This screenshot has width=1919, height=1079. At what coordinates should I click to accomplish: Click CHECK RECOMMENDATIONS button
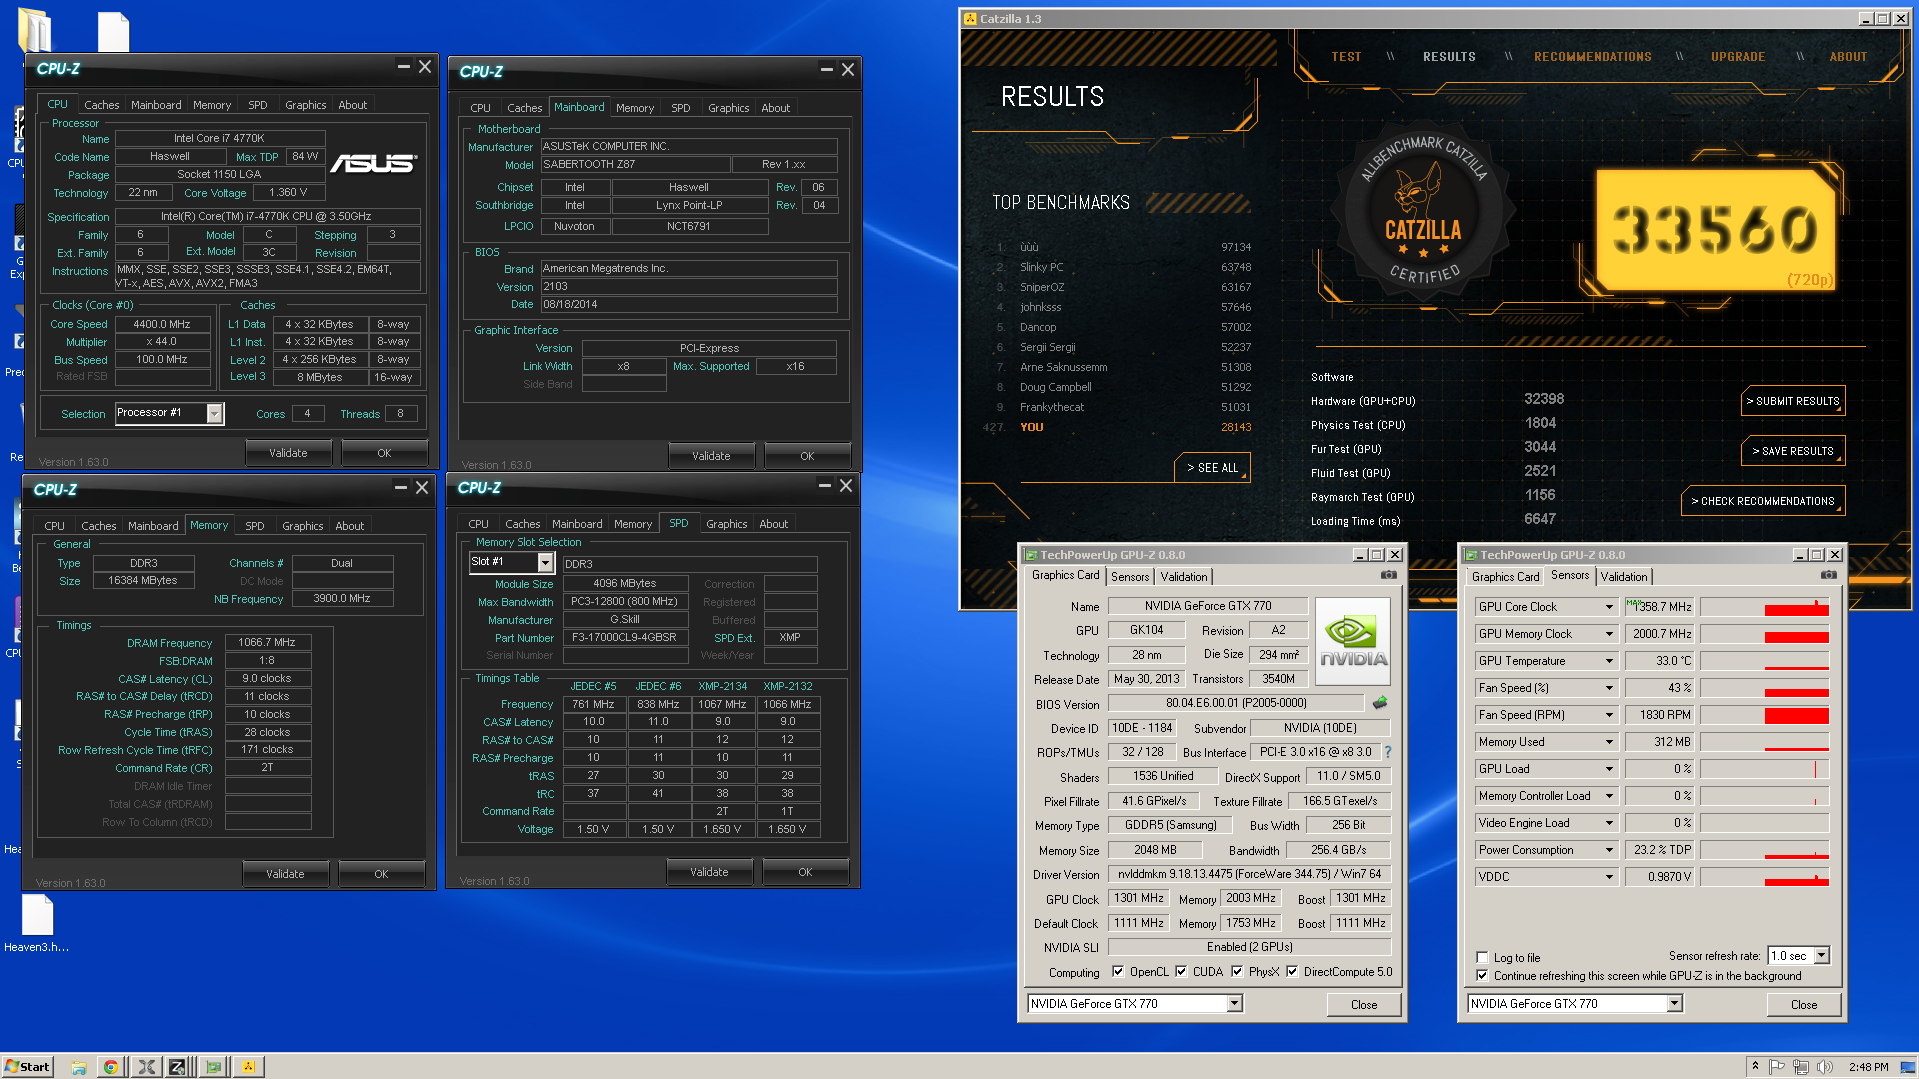1762,501
